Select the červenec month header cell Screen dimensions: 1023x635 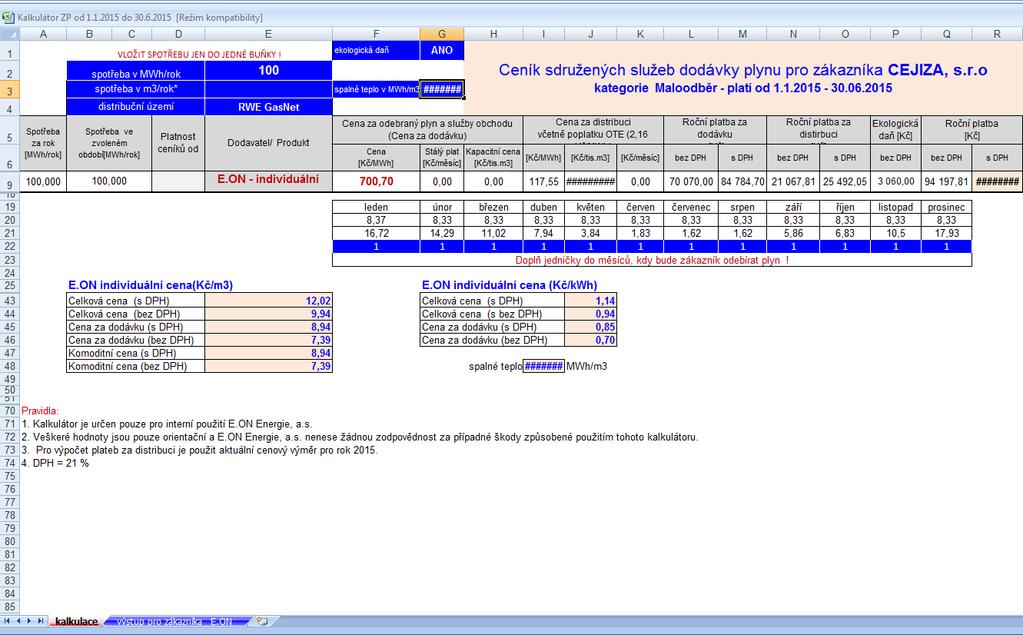[691, 208]
